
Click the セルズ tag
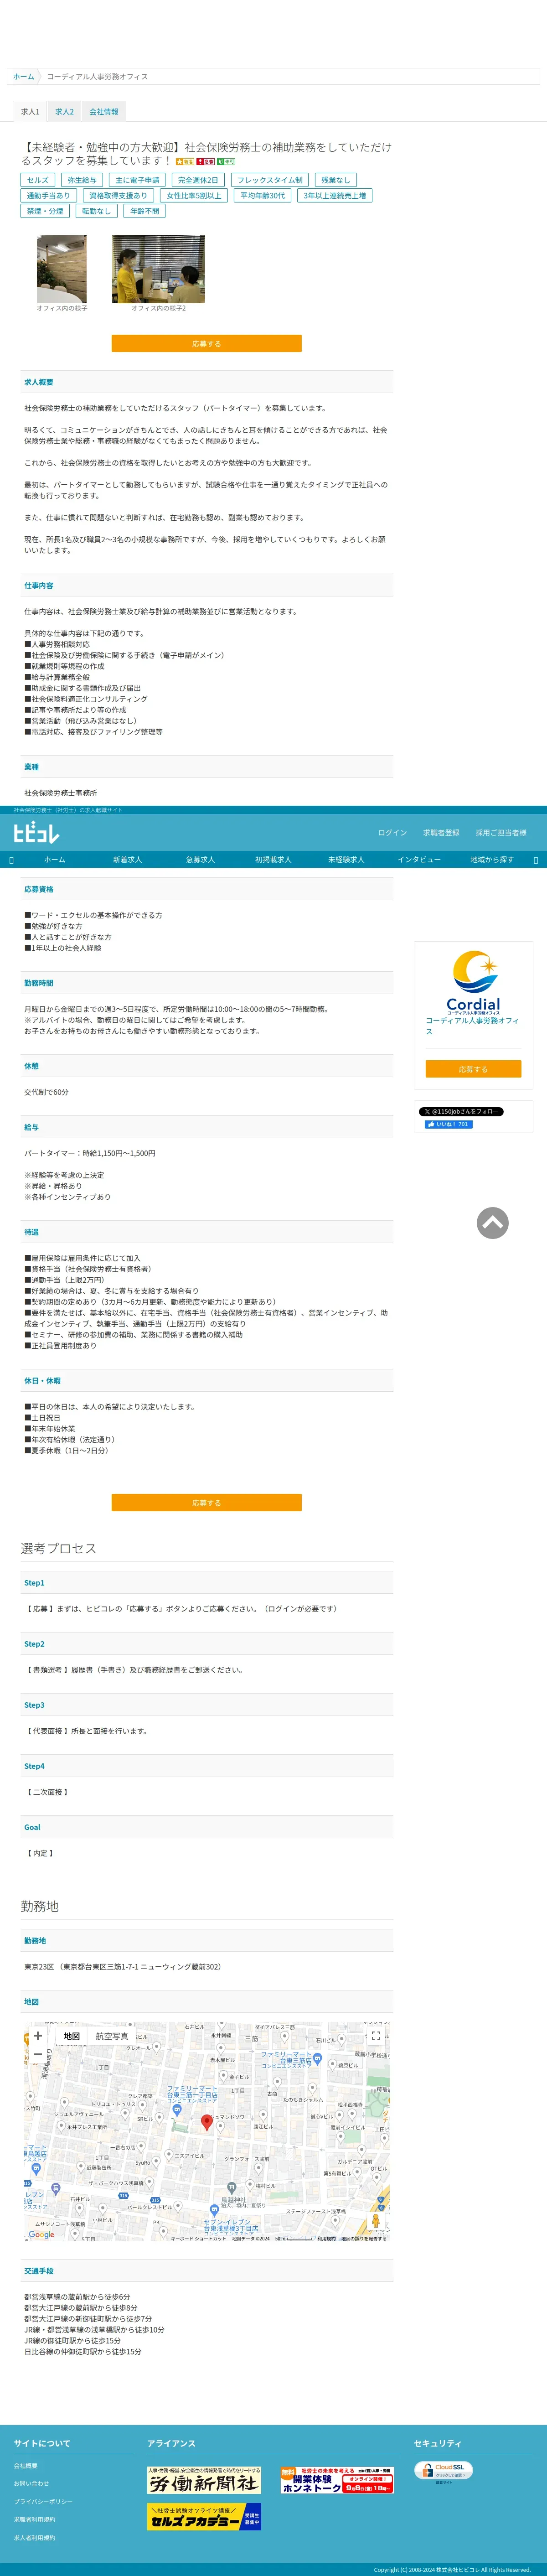[38, 180]
